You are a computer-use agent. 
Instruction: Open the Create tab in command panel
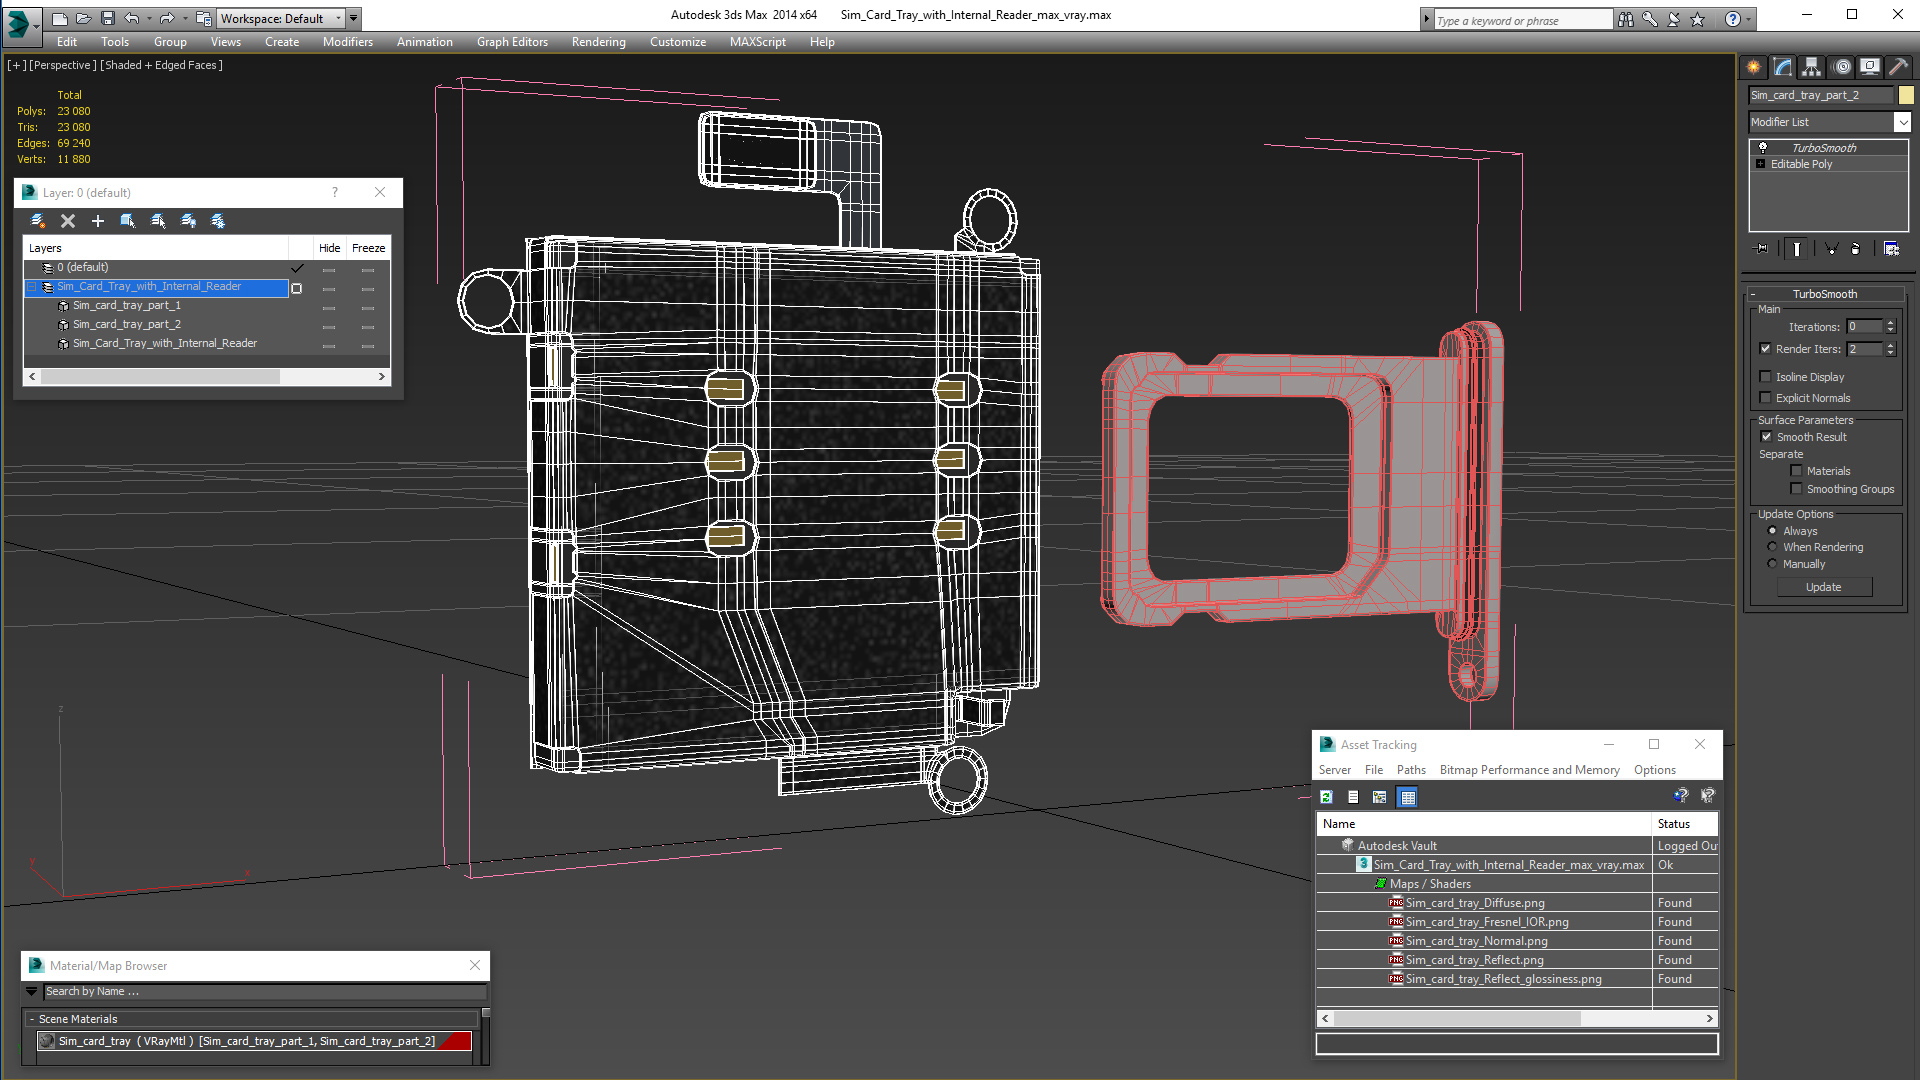1754,67
